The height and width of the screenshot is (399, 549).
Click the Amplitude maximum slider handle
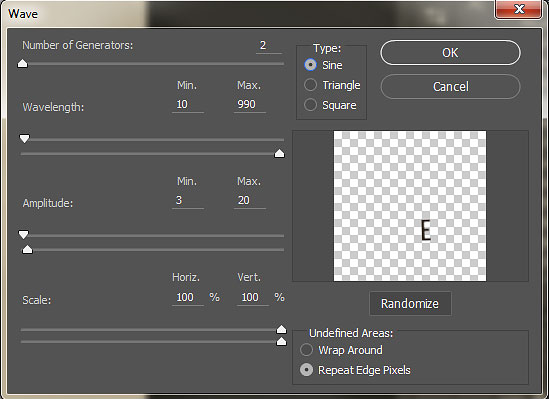[x=27, y=249]
